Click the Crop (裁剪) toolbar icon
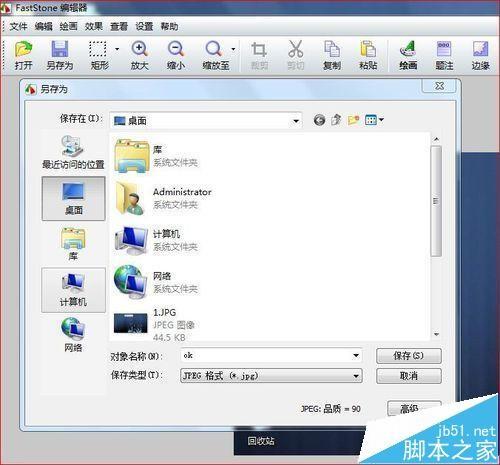Image resolution: width=500 pixels, height=465 pixels. [x=259, y=55]
